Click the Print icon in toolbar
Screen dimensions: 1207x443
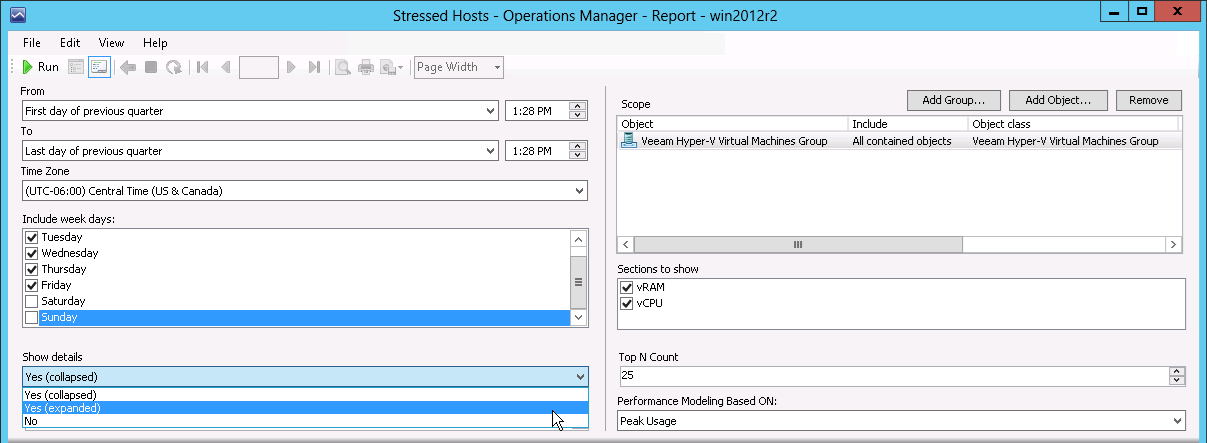[366, 67]
